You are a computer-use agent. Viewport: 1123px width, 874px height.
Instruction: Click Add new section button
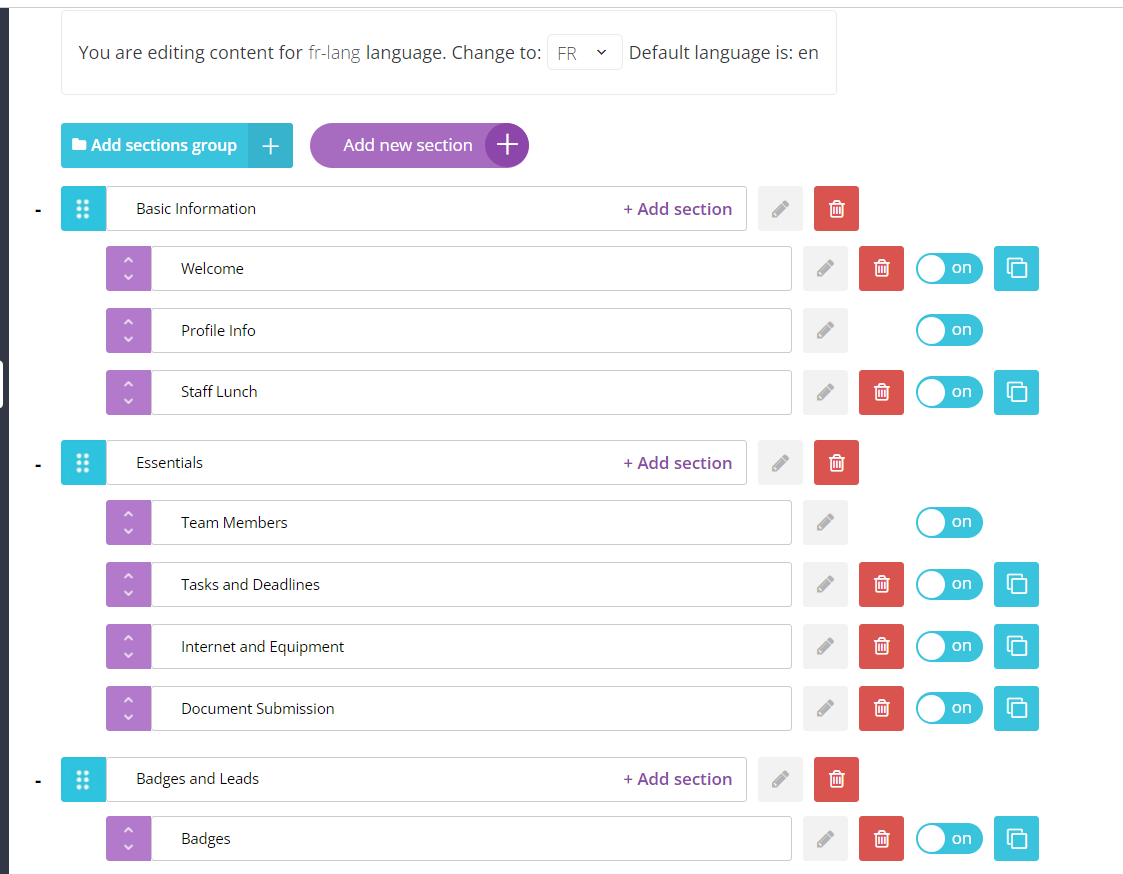[x=419, y=145]
